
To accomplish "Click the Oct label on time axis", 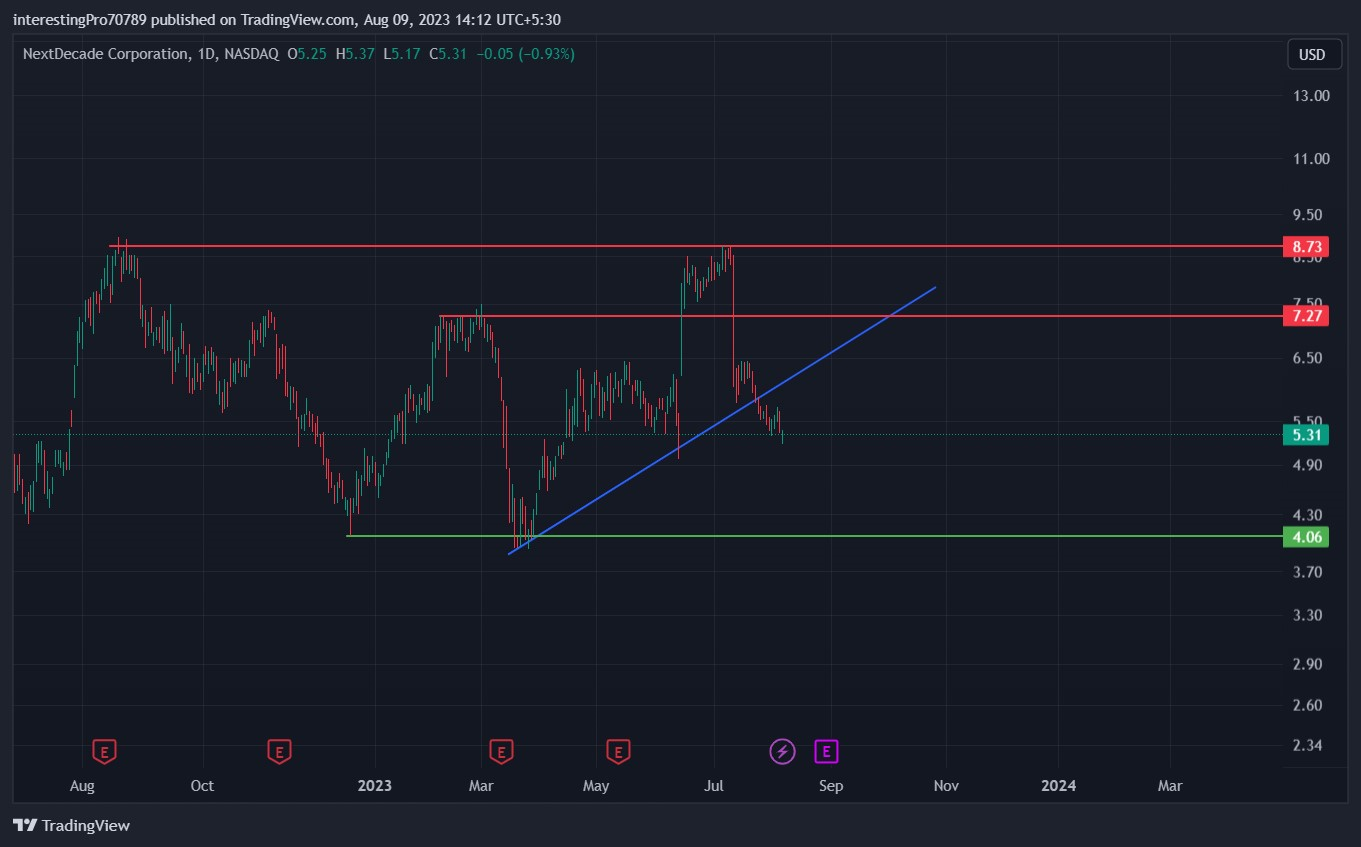I will (x=202, y=786).
